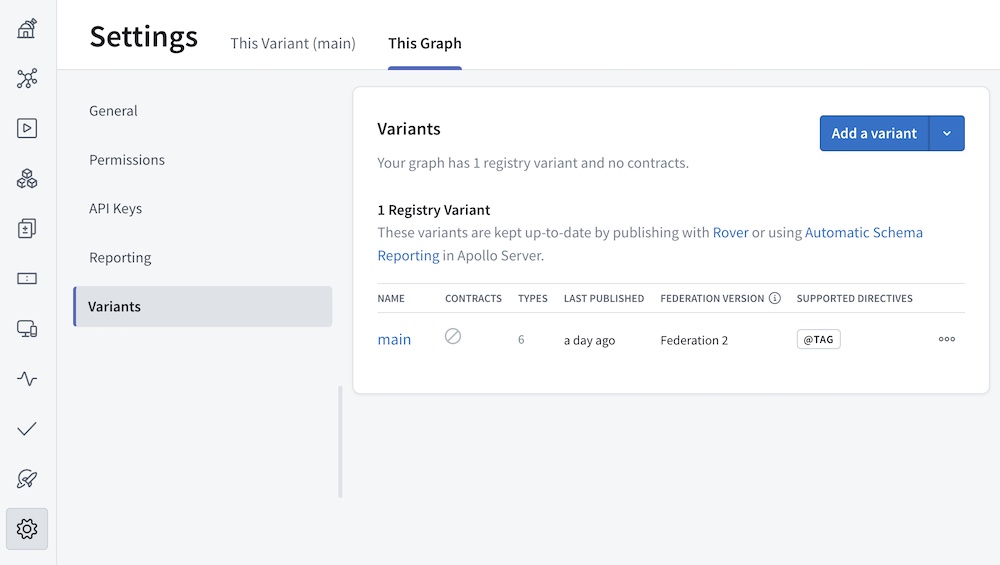Open the pulse line insights icon
Screen dimensions: 1000x565
27,379
